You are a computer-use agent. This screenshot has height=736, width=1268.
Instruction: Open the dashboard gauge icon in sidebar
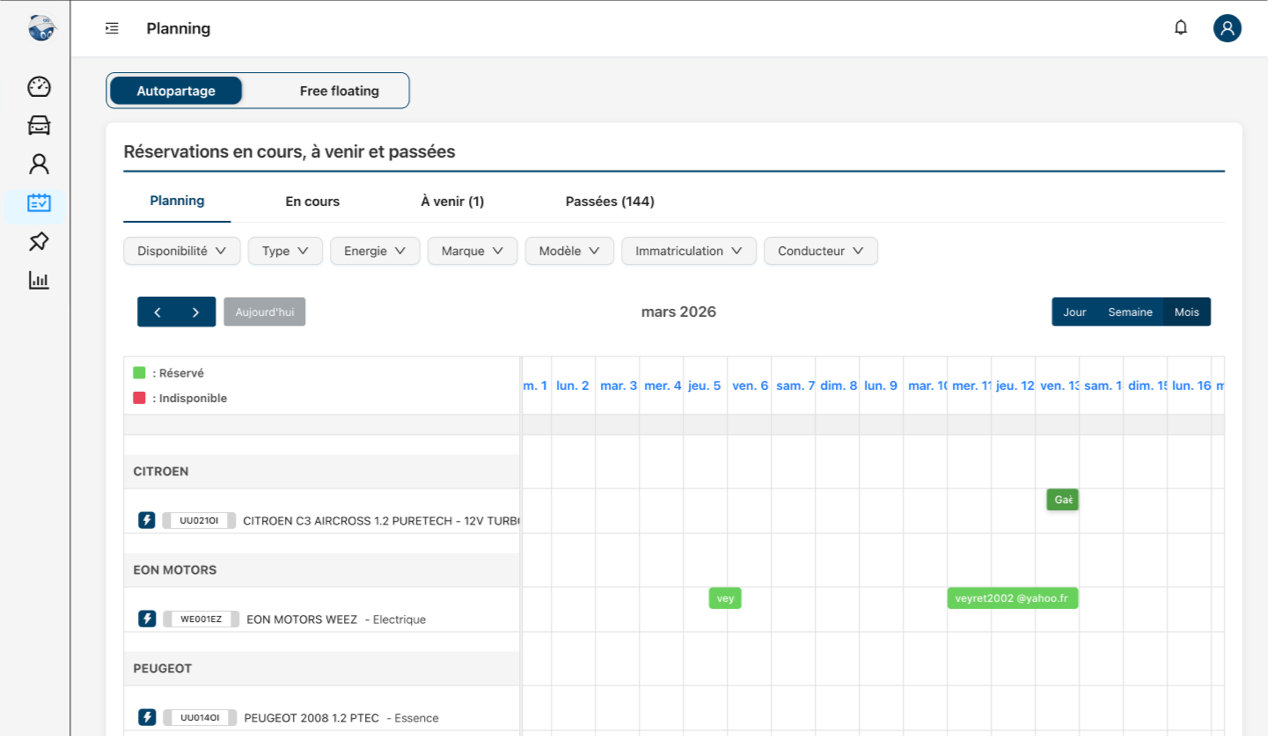[39, 87]
